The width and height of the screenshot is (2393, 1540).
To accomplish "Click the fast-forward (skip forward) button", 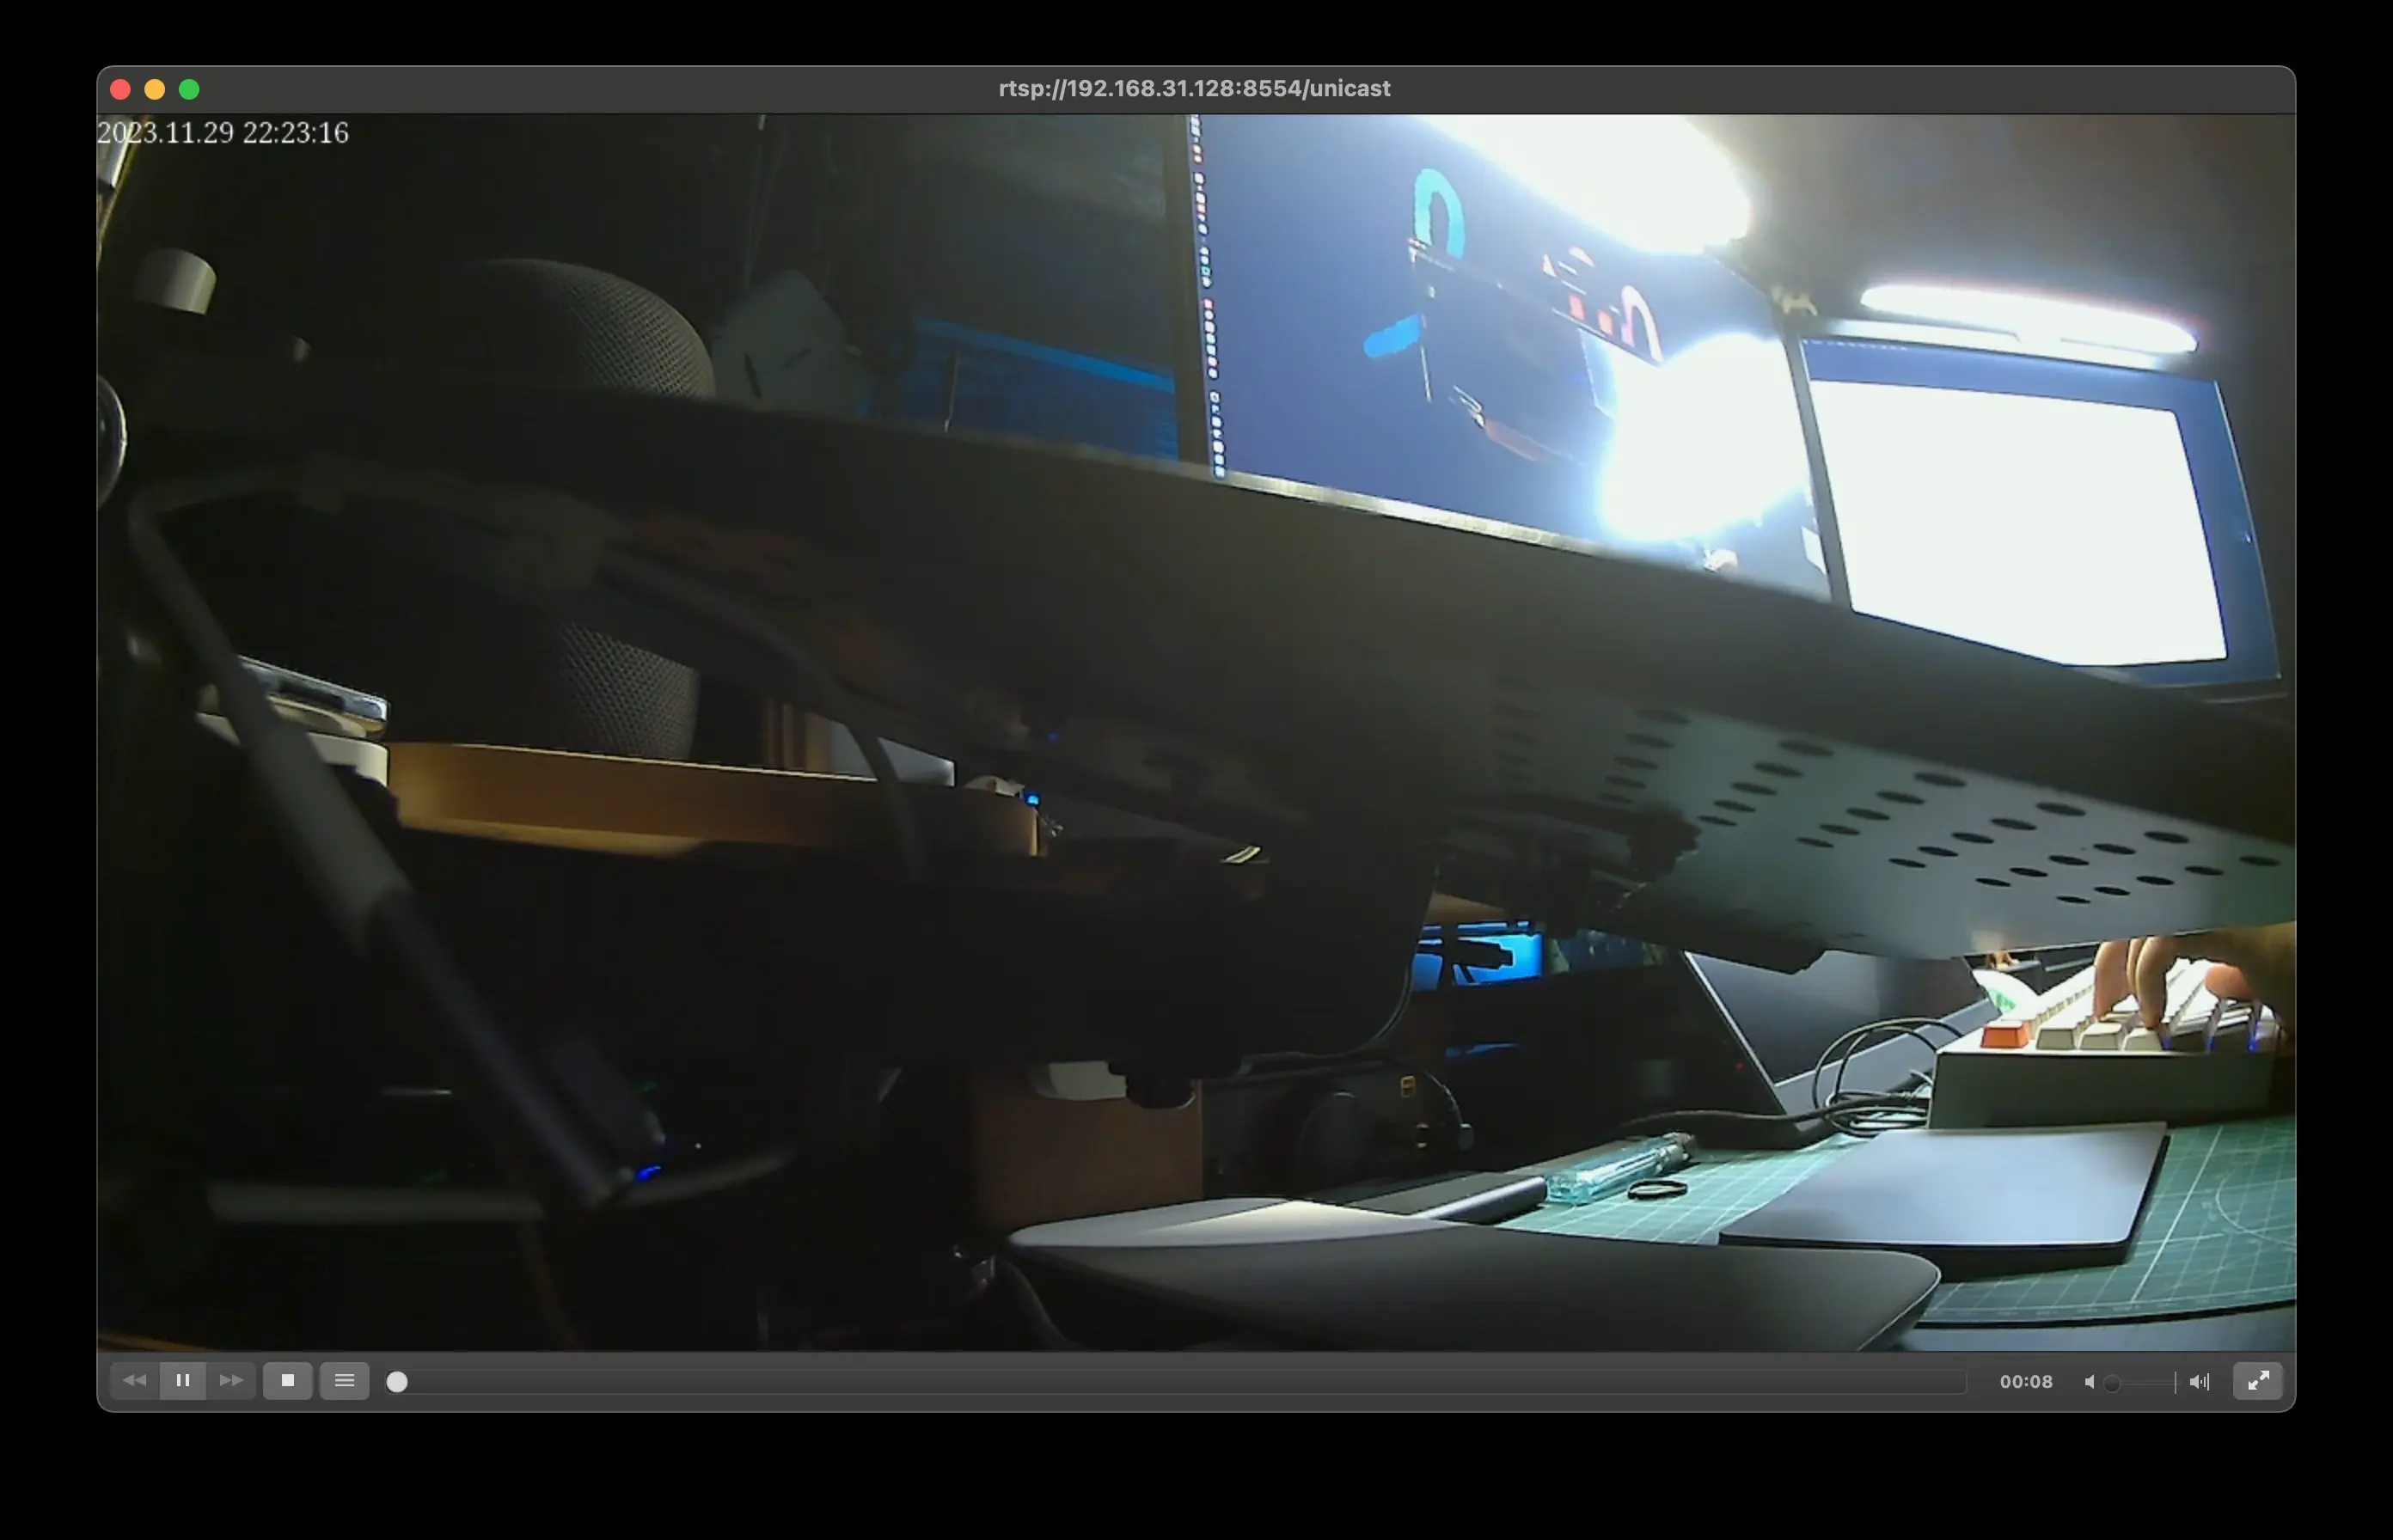I will click(231, 1381).
